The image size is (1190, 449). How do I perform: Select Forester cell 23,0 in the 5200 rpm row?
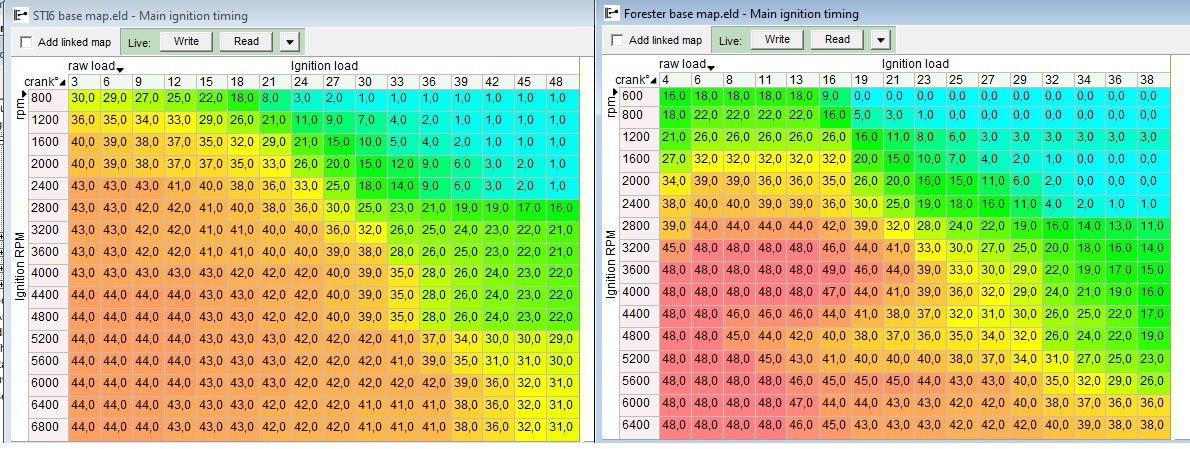[x=1152, y=359]
